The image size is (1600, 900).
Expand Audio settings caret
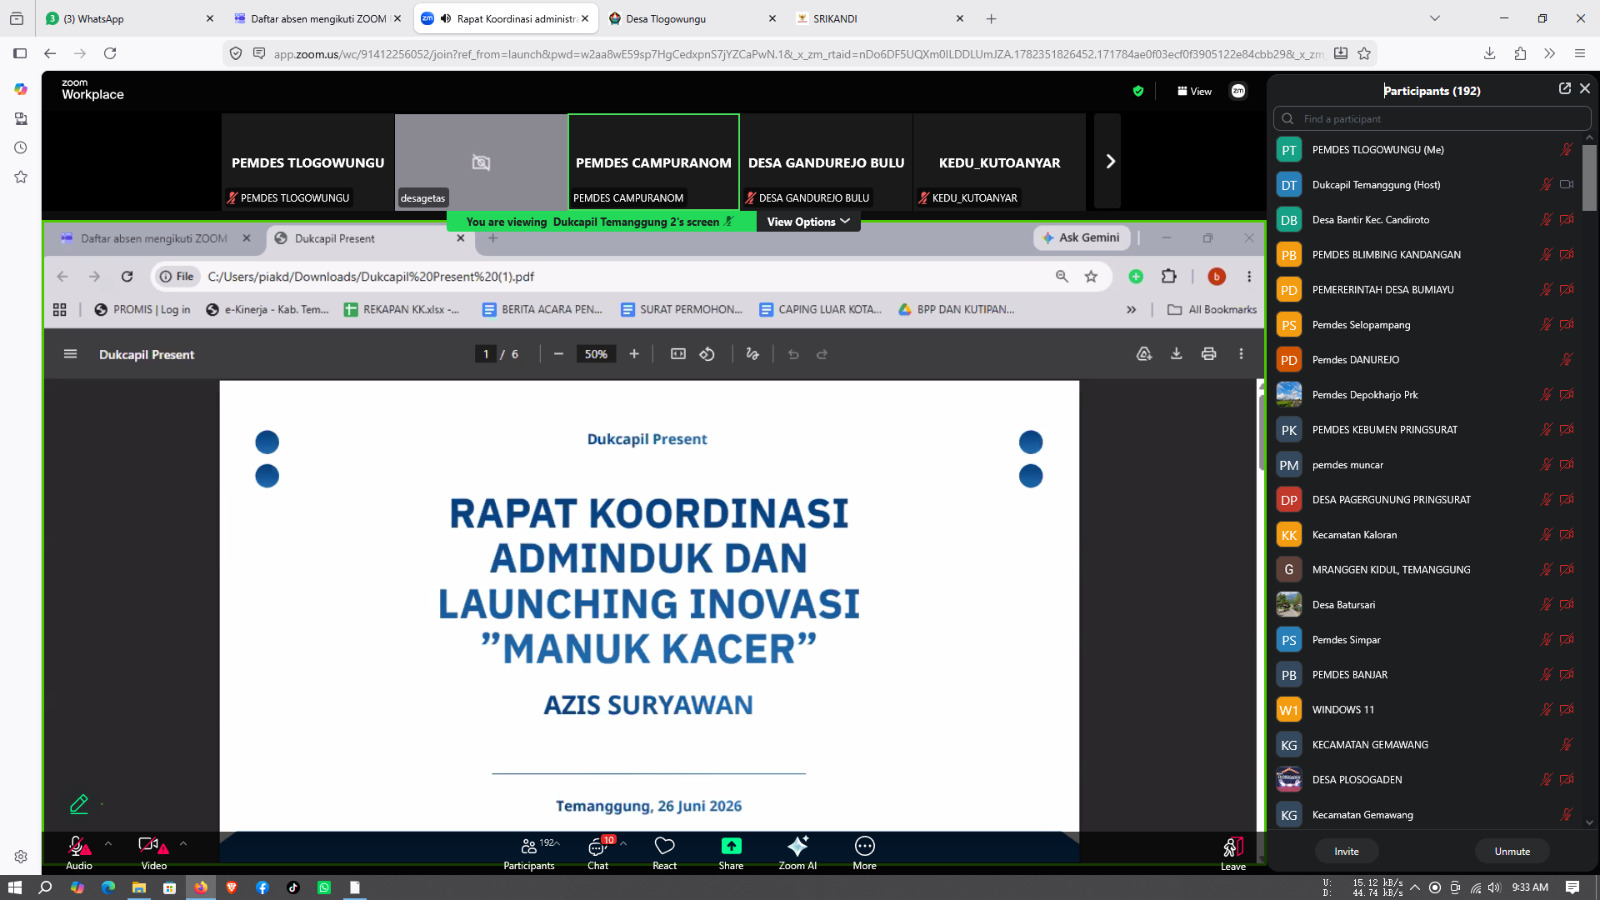click(108, 844)
